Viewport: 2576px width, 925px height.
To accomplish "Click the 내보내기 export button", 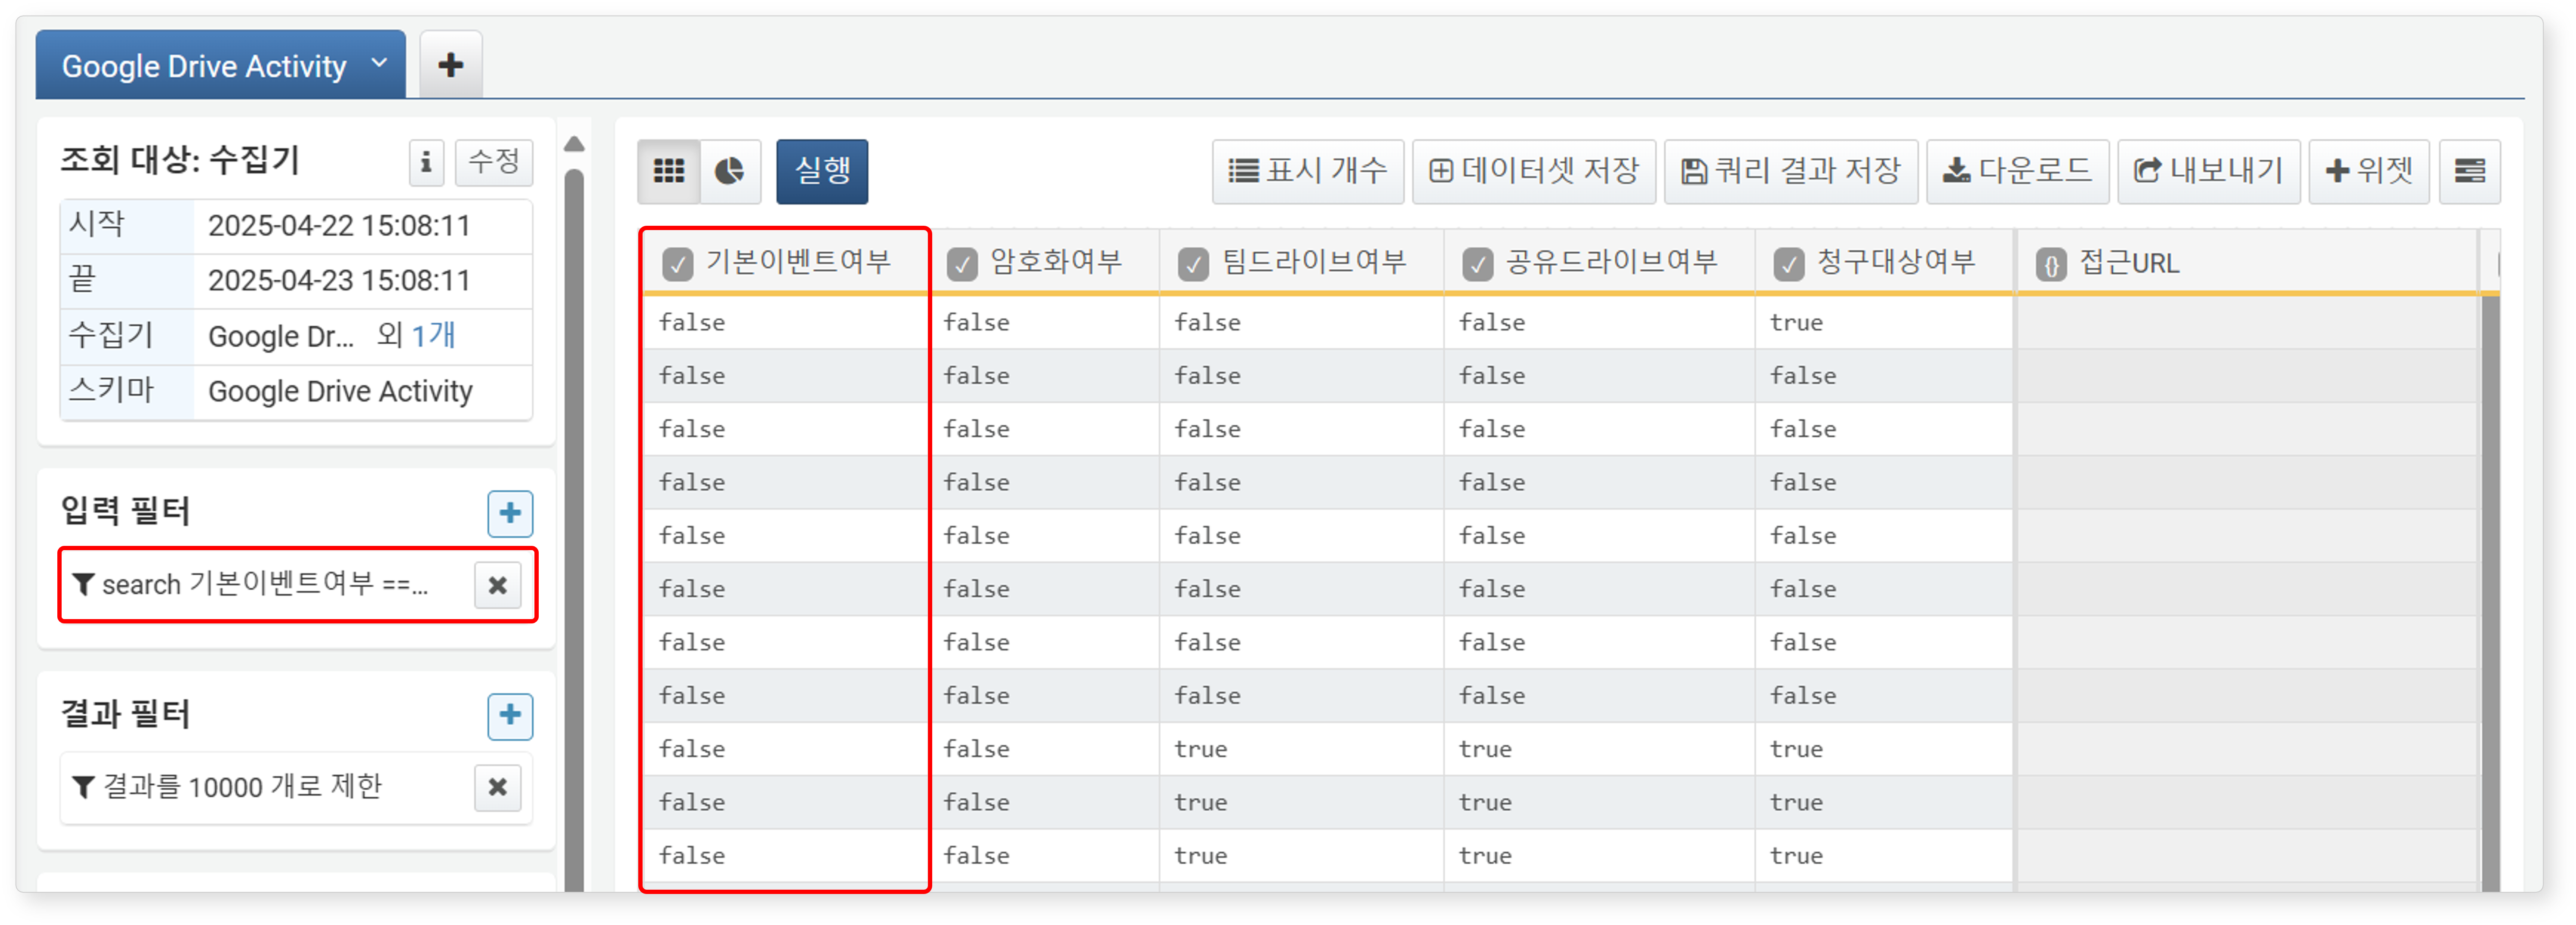I will pos(2209,171).
